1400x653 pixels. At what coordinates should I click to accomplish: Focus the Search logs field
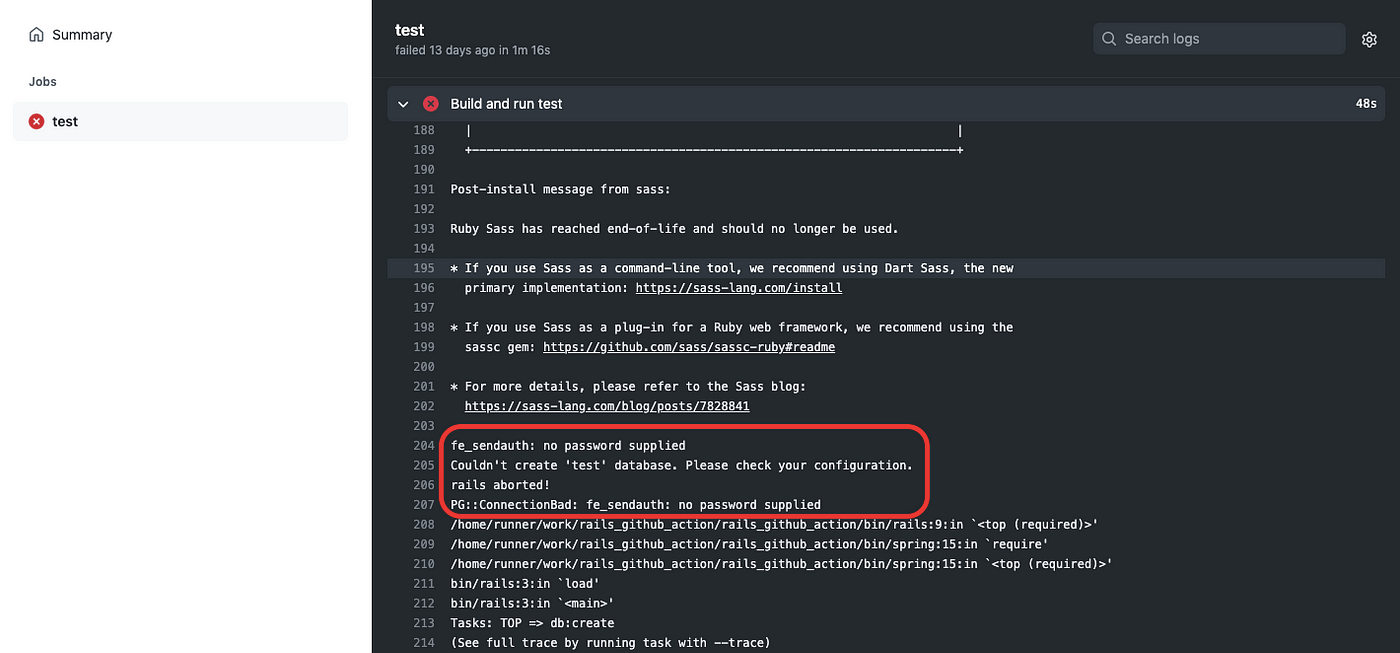click(1219, 39)
